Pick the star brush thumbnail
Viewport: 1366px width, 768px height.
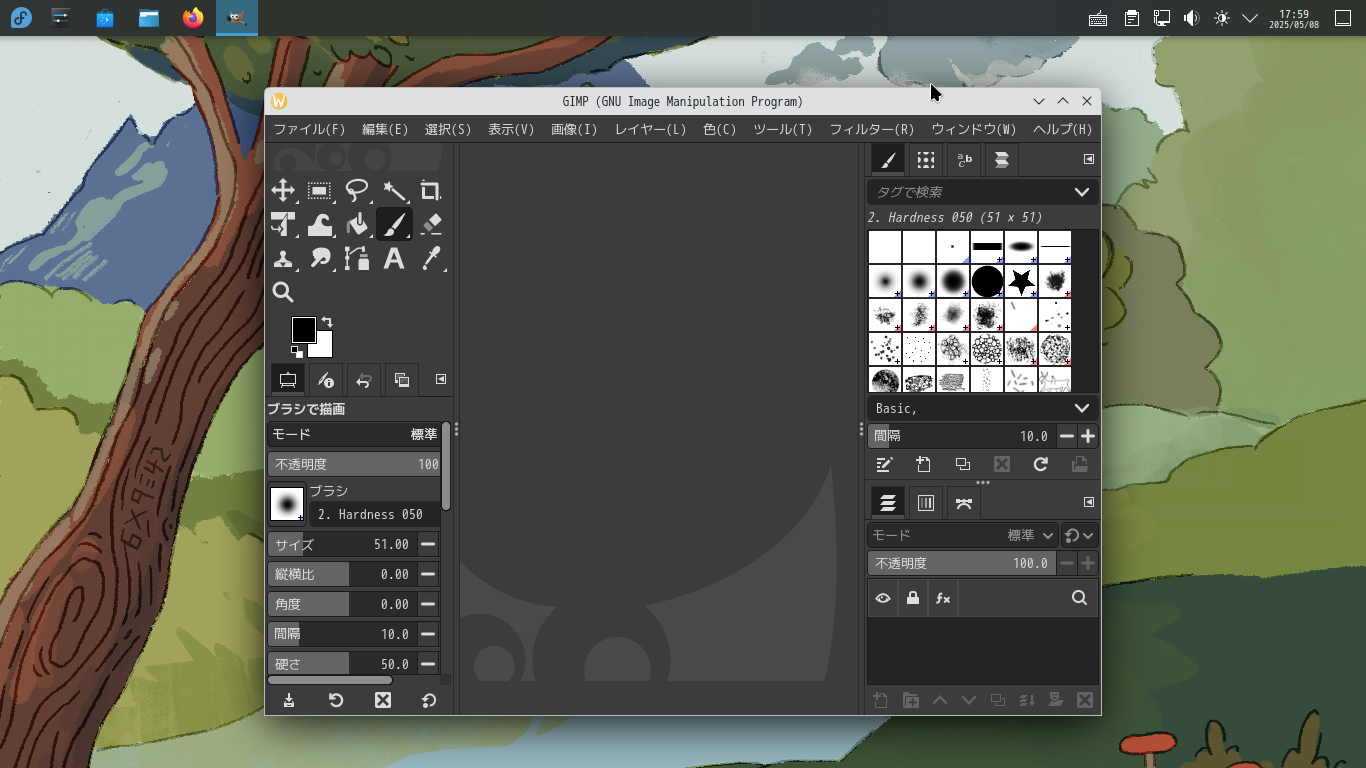1021,282
